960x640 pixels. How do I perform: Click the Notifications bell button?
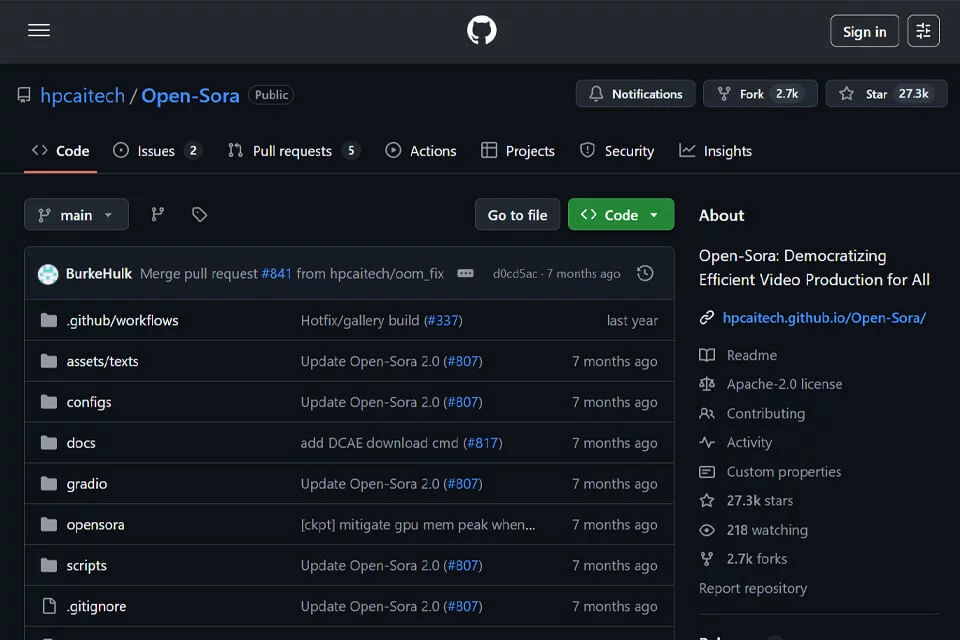pos(635,94)
